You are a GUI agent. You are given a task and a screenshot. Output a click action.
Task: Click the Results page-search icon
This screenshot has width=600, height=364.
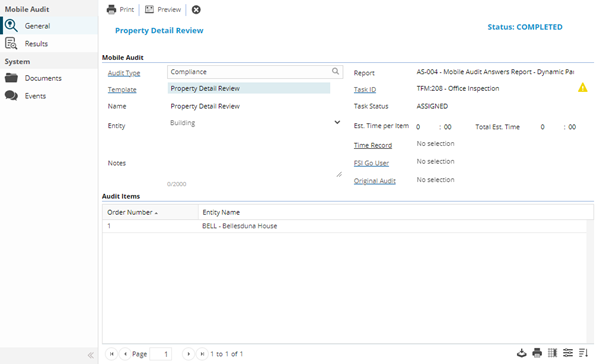11,44
